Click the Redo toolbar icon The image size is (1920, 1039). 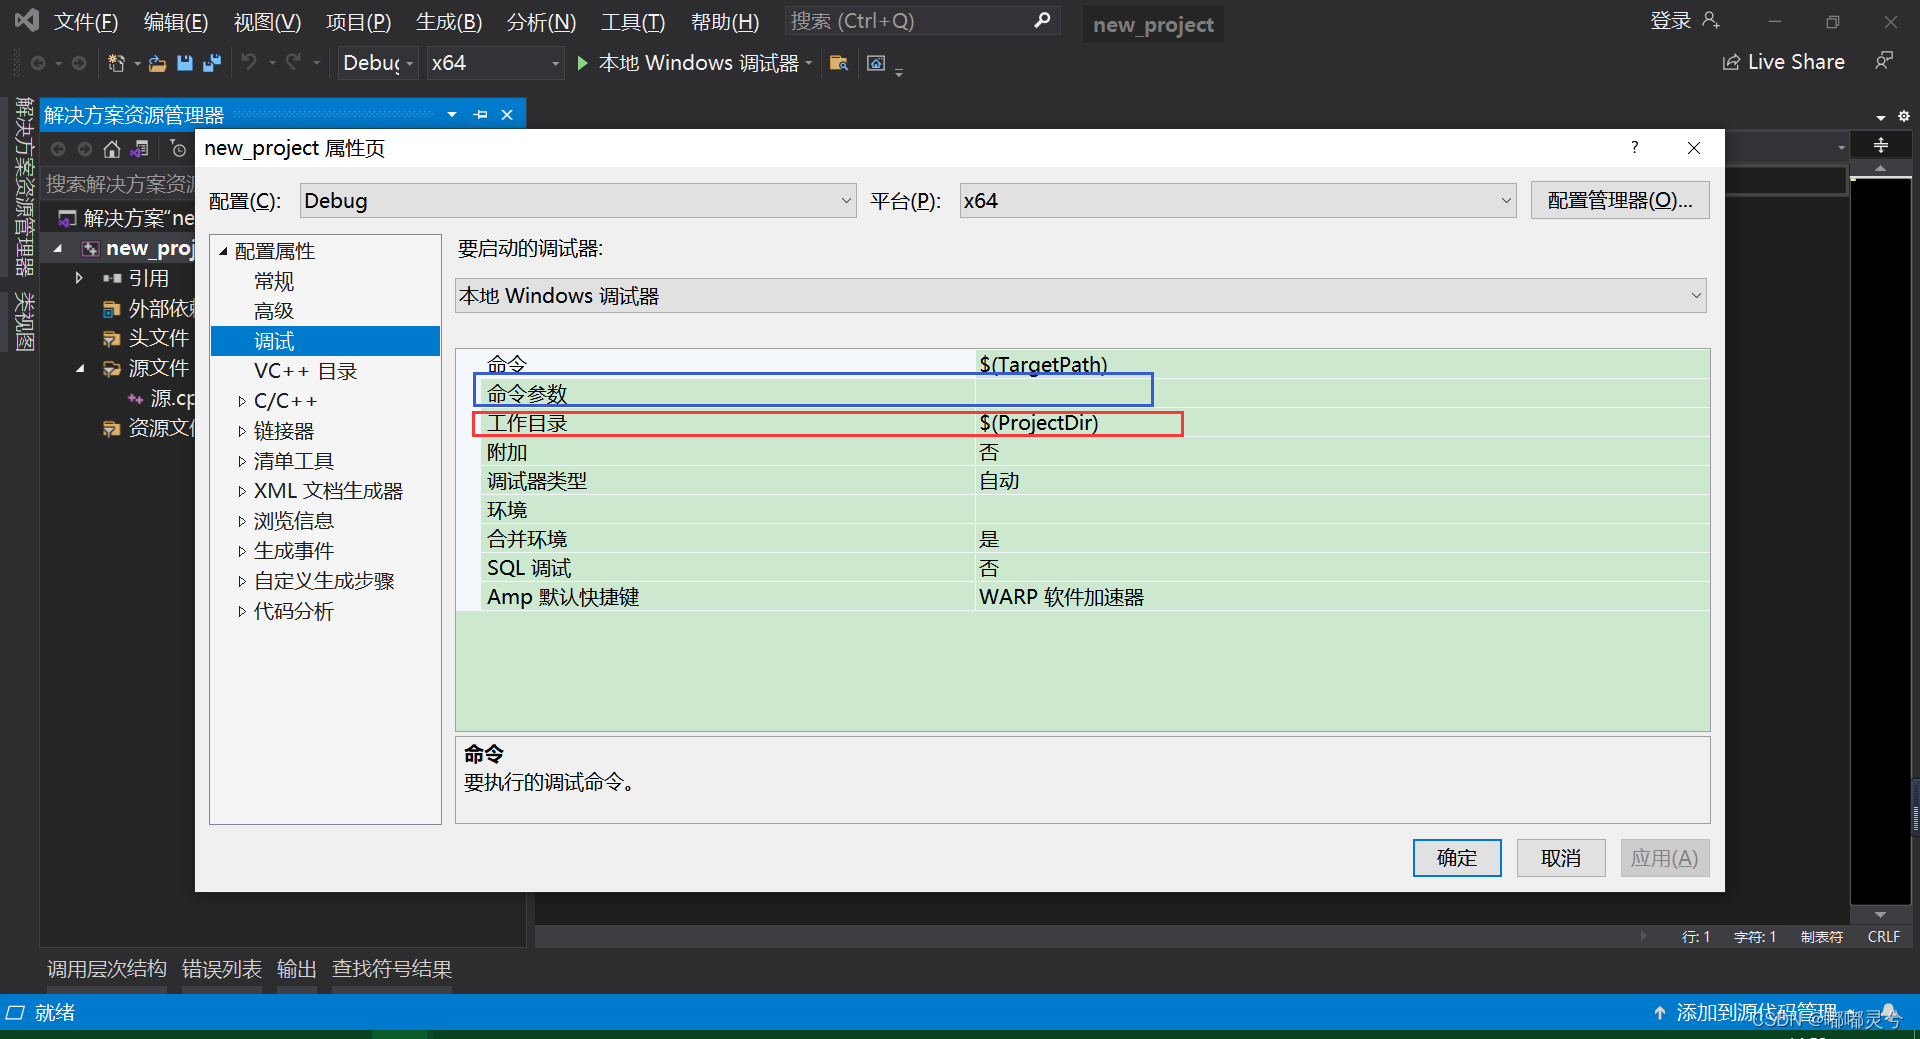tap(293, 63)
